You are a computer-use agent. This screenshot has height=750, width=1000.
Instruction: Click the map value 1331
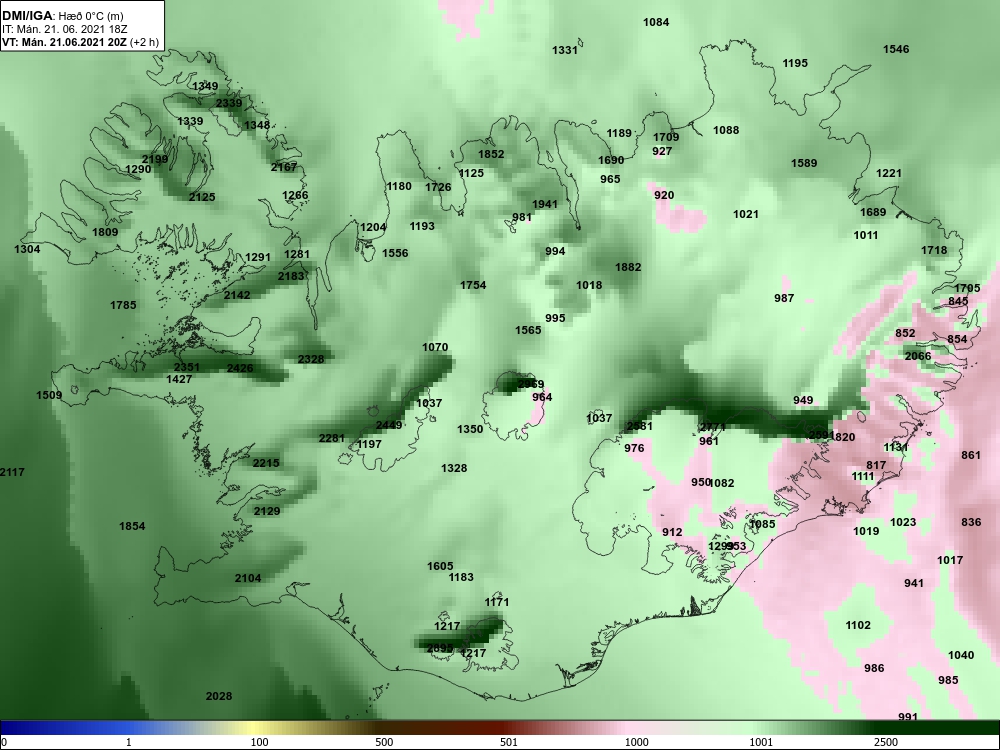(565, 50)
